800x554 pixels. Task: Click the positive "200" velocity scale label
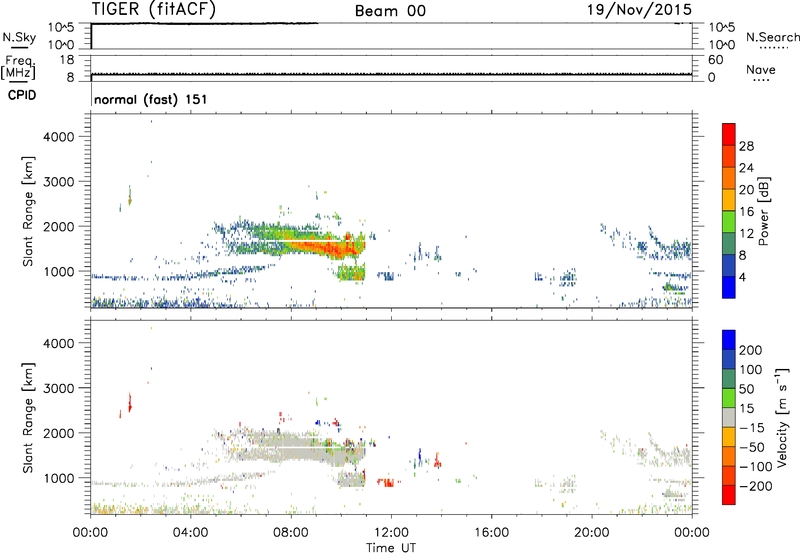tap(751, 350)
